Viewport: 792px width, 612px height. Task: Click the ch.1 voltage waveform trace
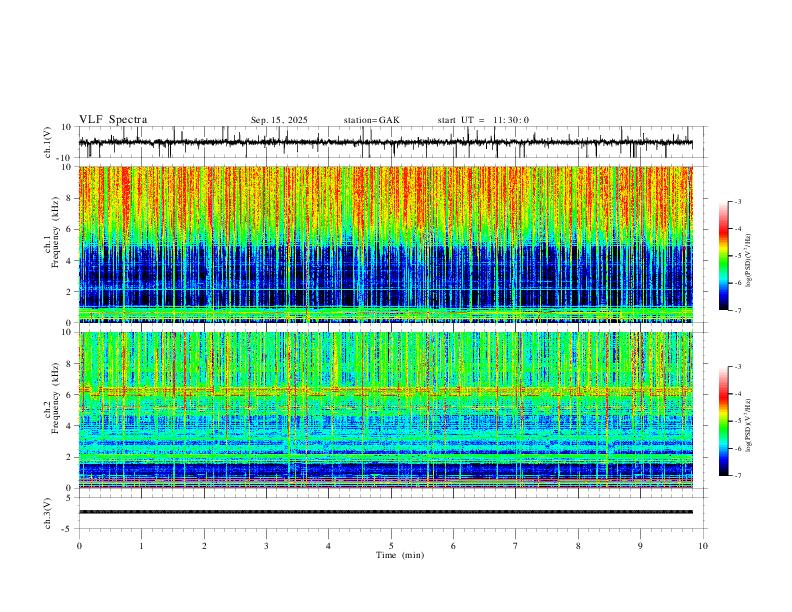point(385,142)
